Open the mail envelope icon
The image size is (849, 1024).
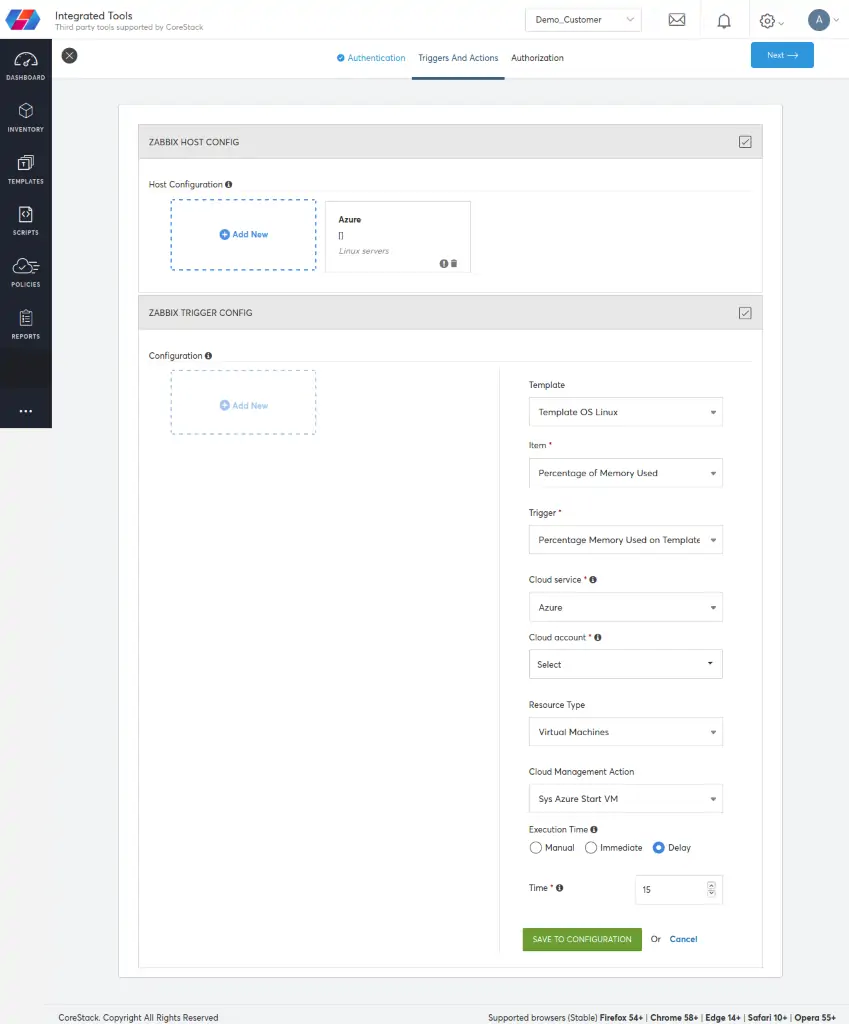pos(677,20)
